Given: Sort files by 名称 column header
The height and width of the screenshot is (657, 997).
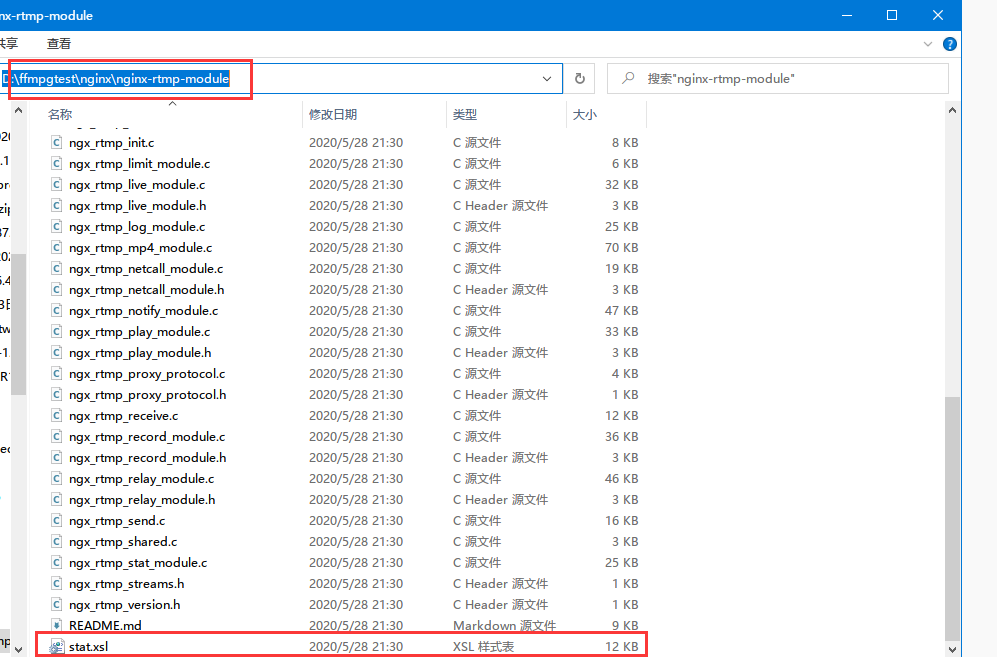Looking at the screenshot, I should click(60, 114).
